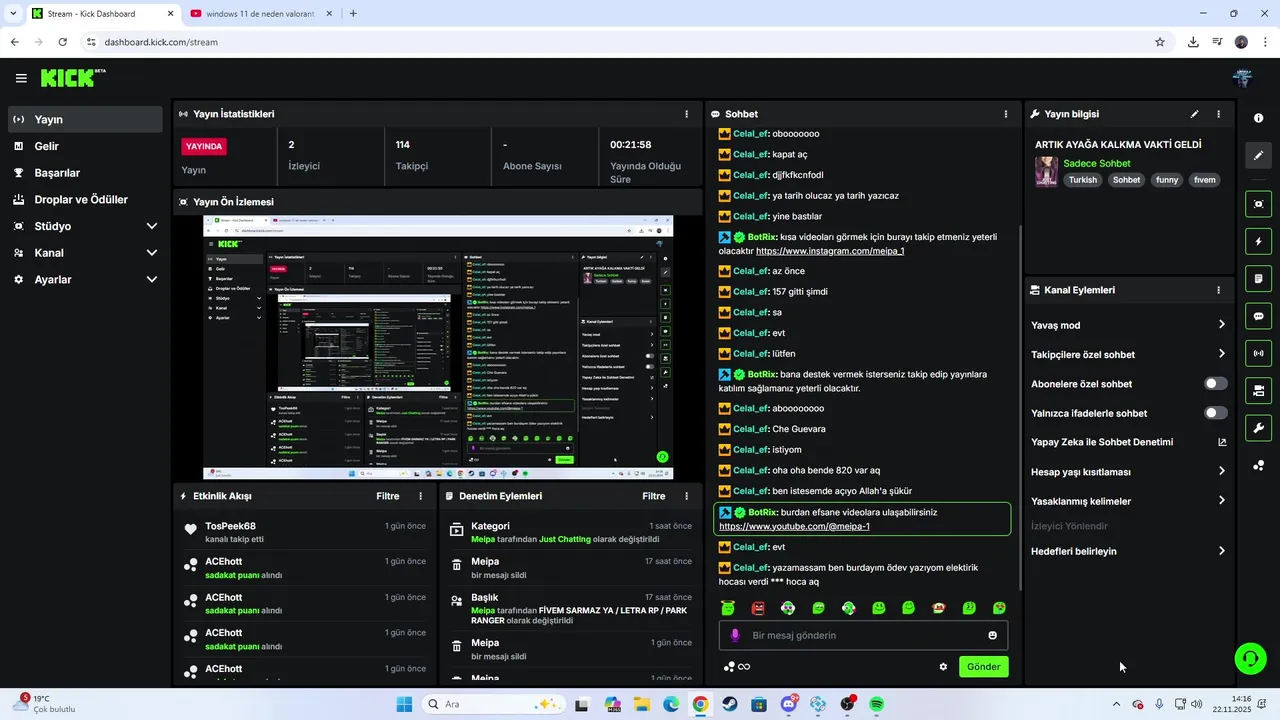Open the green headset support button
The height and width of the screenshot is (720, 1280).
[1250, 658]
